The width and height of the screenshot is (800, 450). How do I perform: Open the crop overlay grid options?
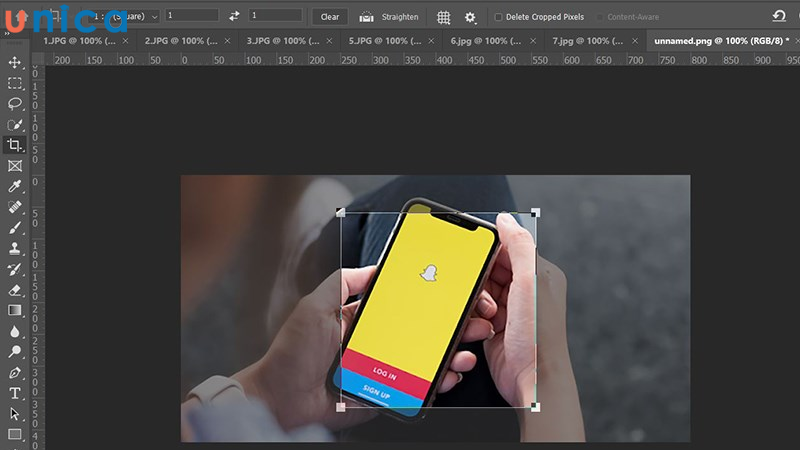[x=444, y=17]
